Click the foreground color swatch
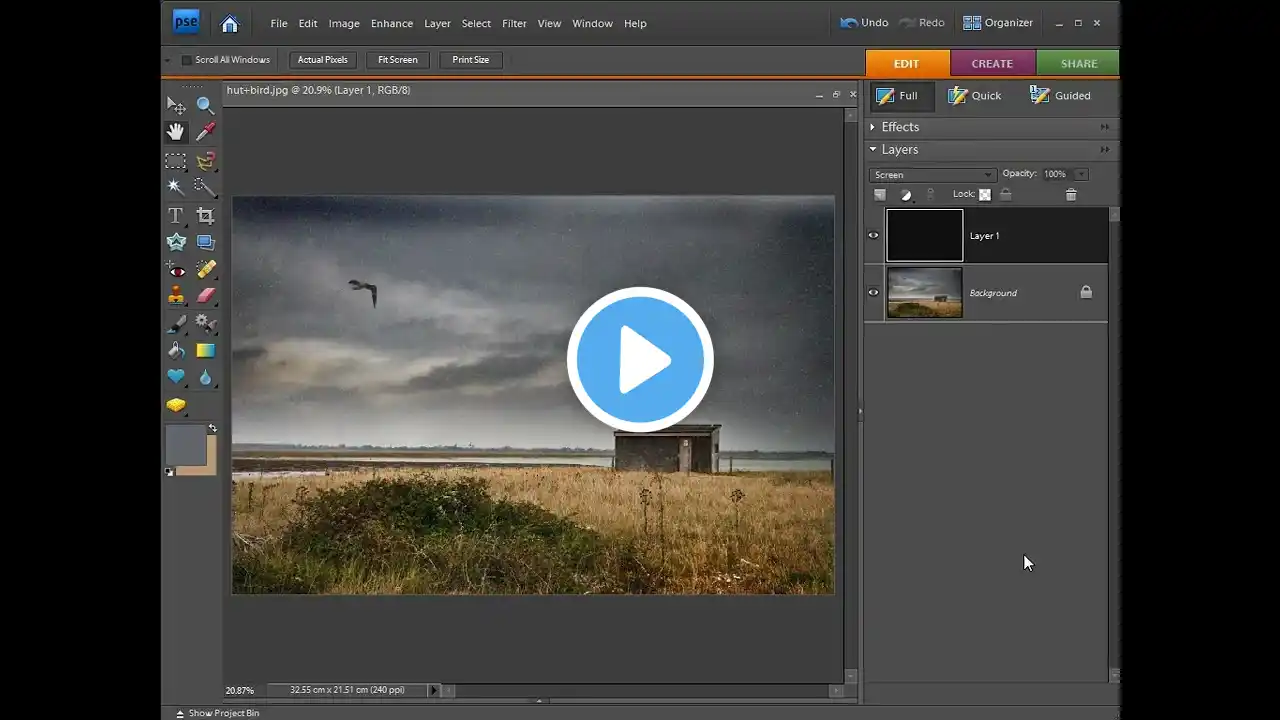The image size is (1280, 720). (x=184, y=444)
